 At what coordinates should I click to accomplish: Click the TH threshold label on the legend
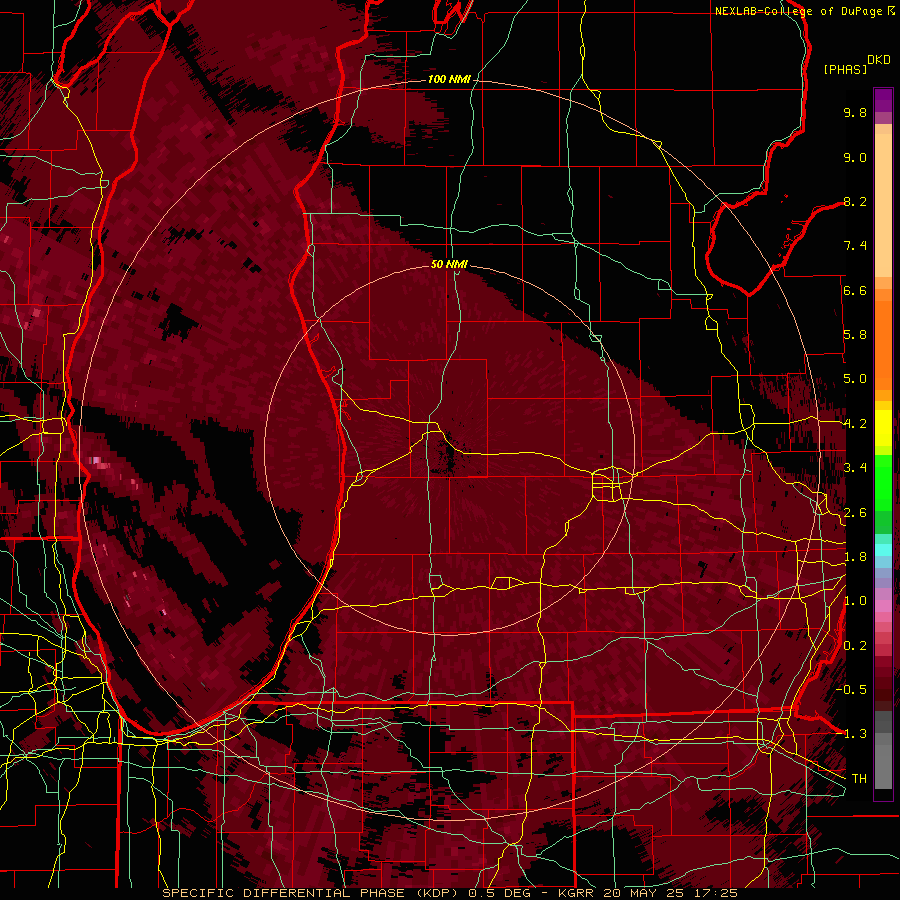[859, 778]
